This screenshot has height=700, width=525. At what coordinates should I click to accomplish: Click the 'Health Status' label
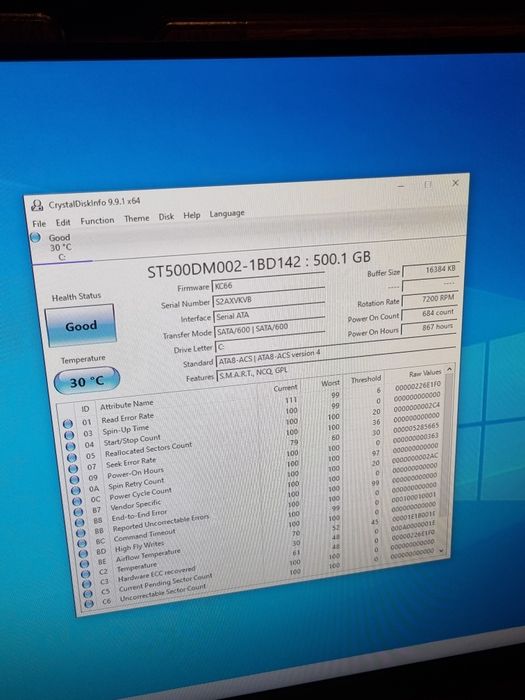coord(76,297)
